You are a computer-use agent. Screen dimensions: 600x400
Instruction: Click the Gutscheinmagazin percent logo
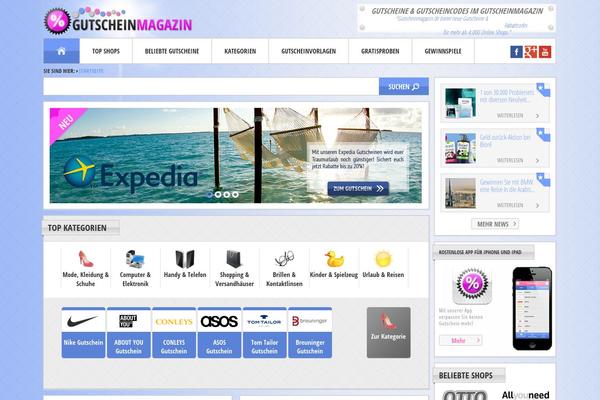57,21
